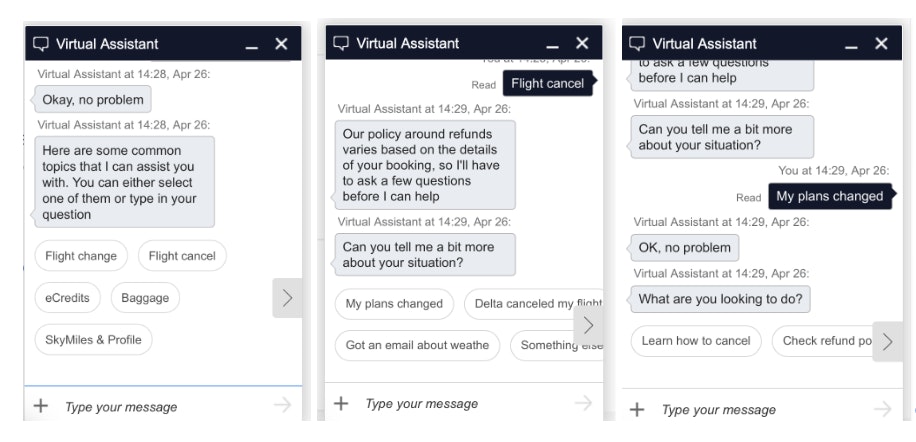Viewport: 916px width, 442px height.
Task: Click the 'Okay, no problem' message
Action: [93, 99]
